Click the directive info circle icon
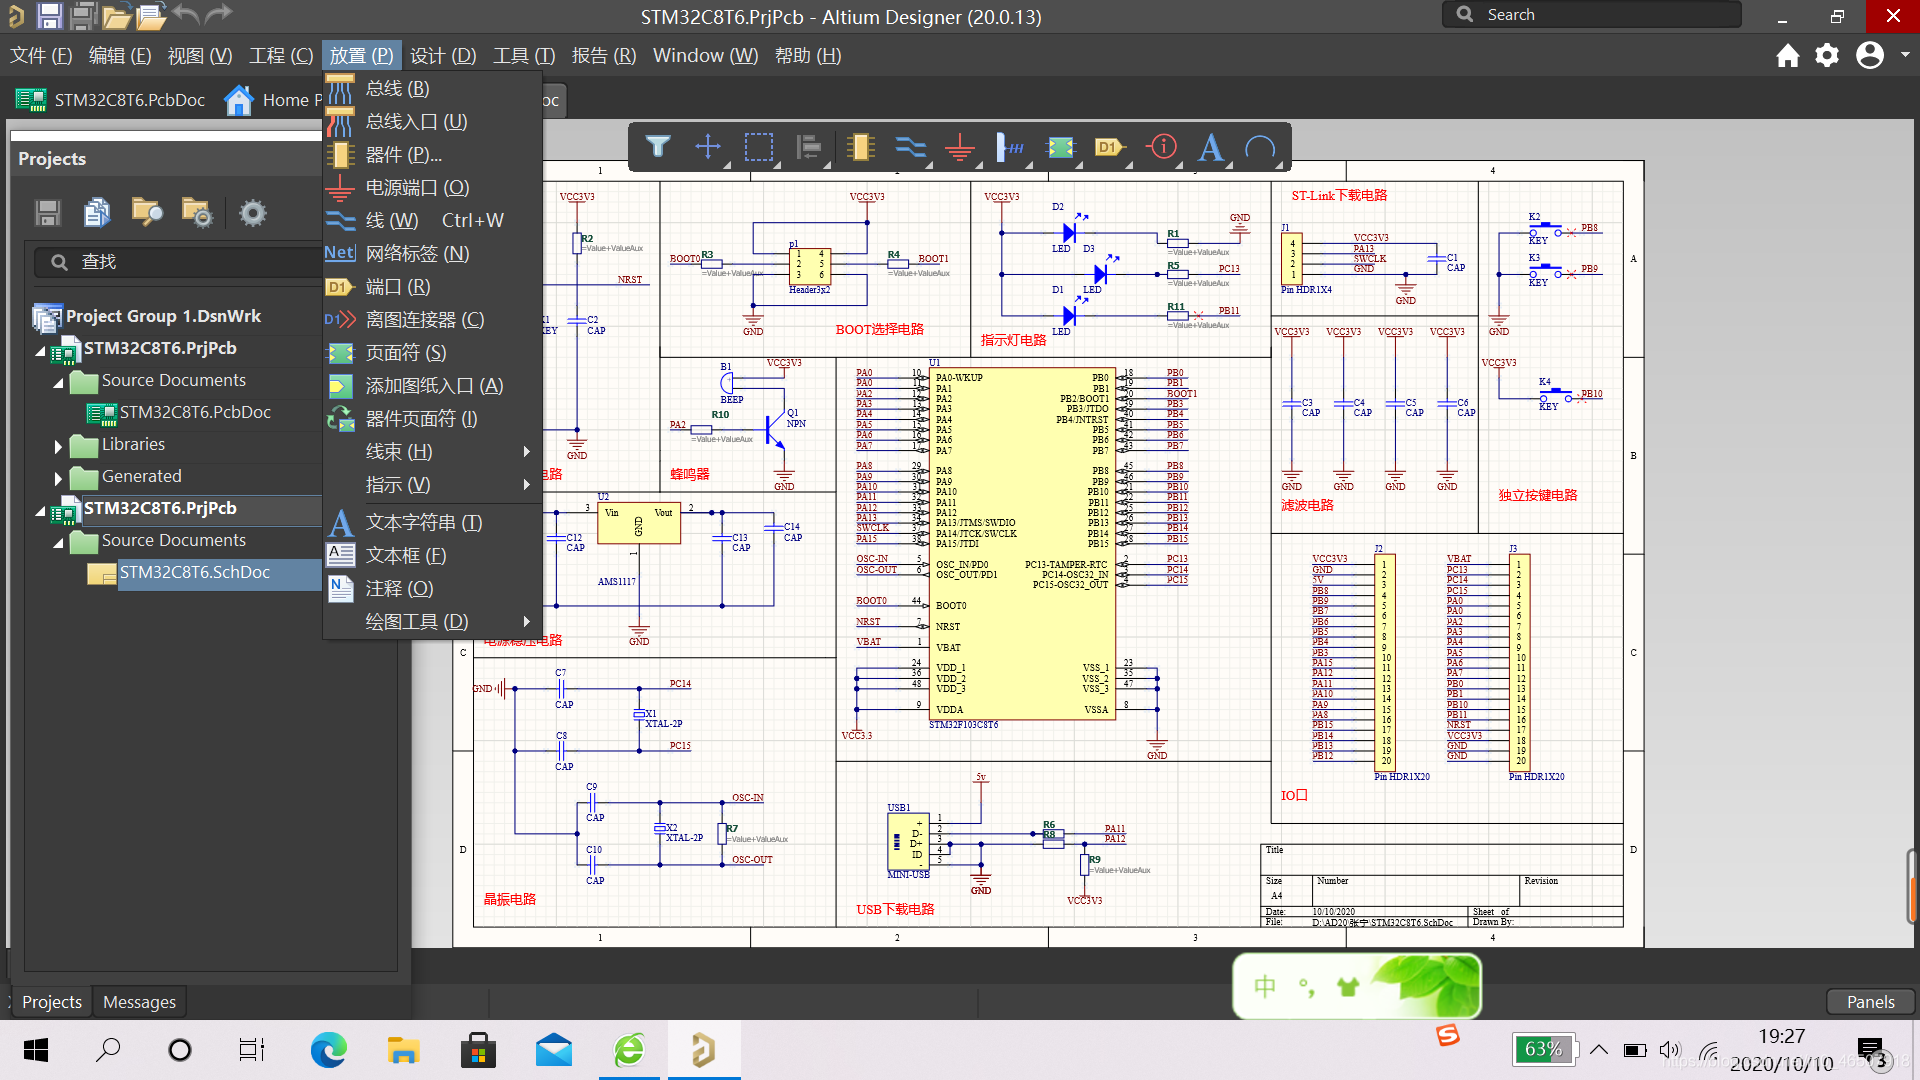Image resolution: width=1920 pixels, height=1080 pixels. pyautogui.click(x=1162, y=147)
